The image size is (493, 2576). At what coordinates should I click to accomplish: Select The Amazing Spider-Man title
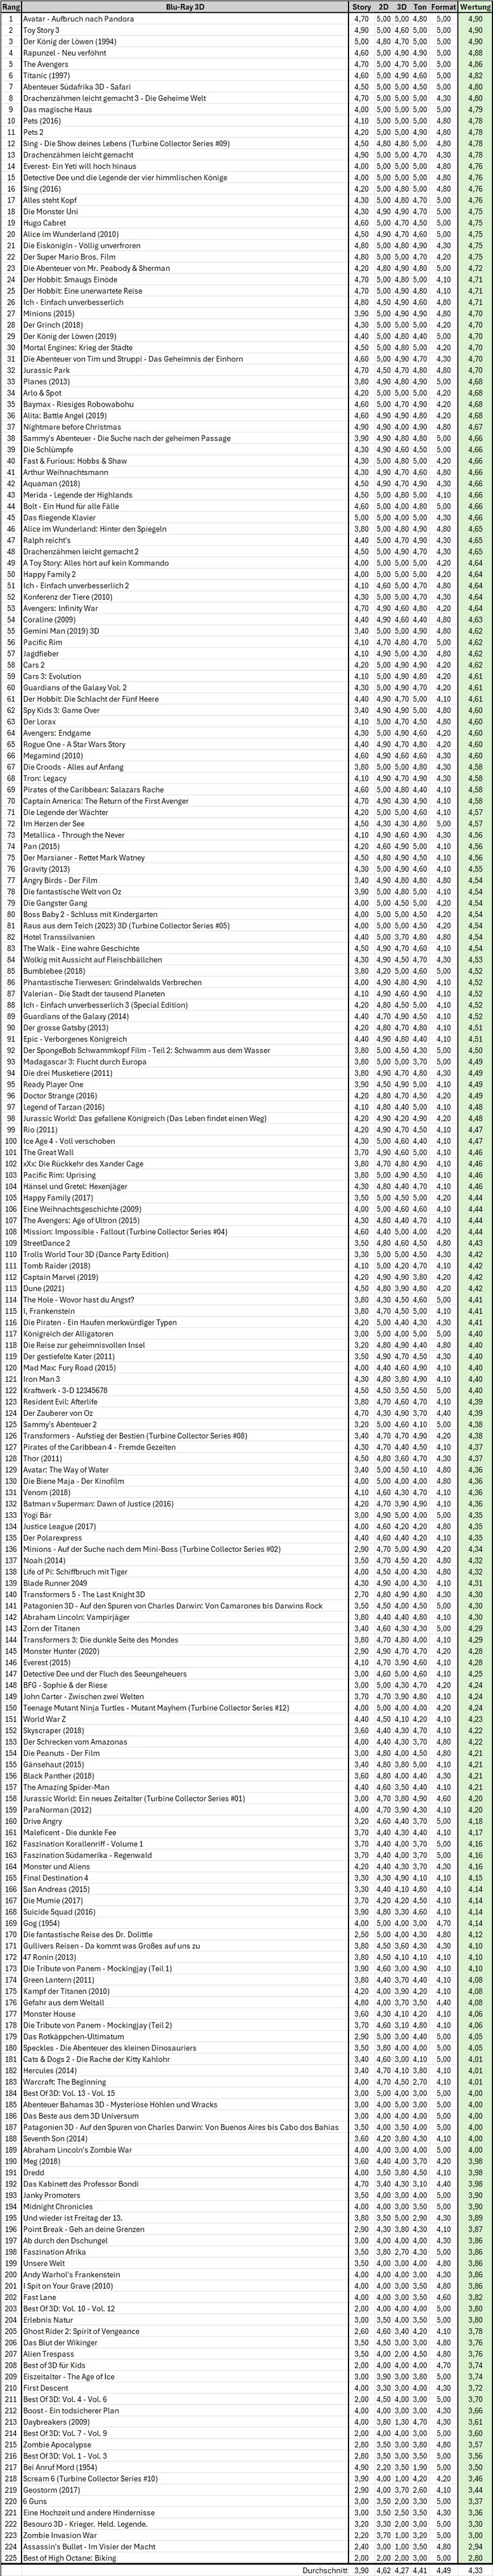[x=65, y=1787]
